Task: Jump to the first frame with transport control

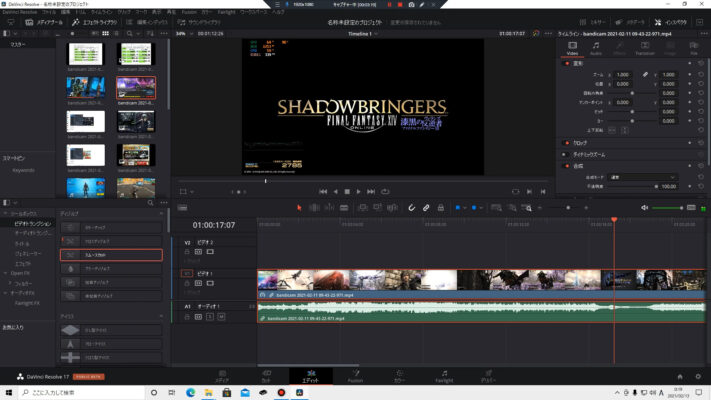Action: (322, 191)
